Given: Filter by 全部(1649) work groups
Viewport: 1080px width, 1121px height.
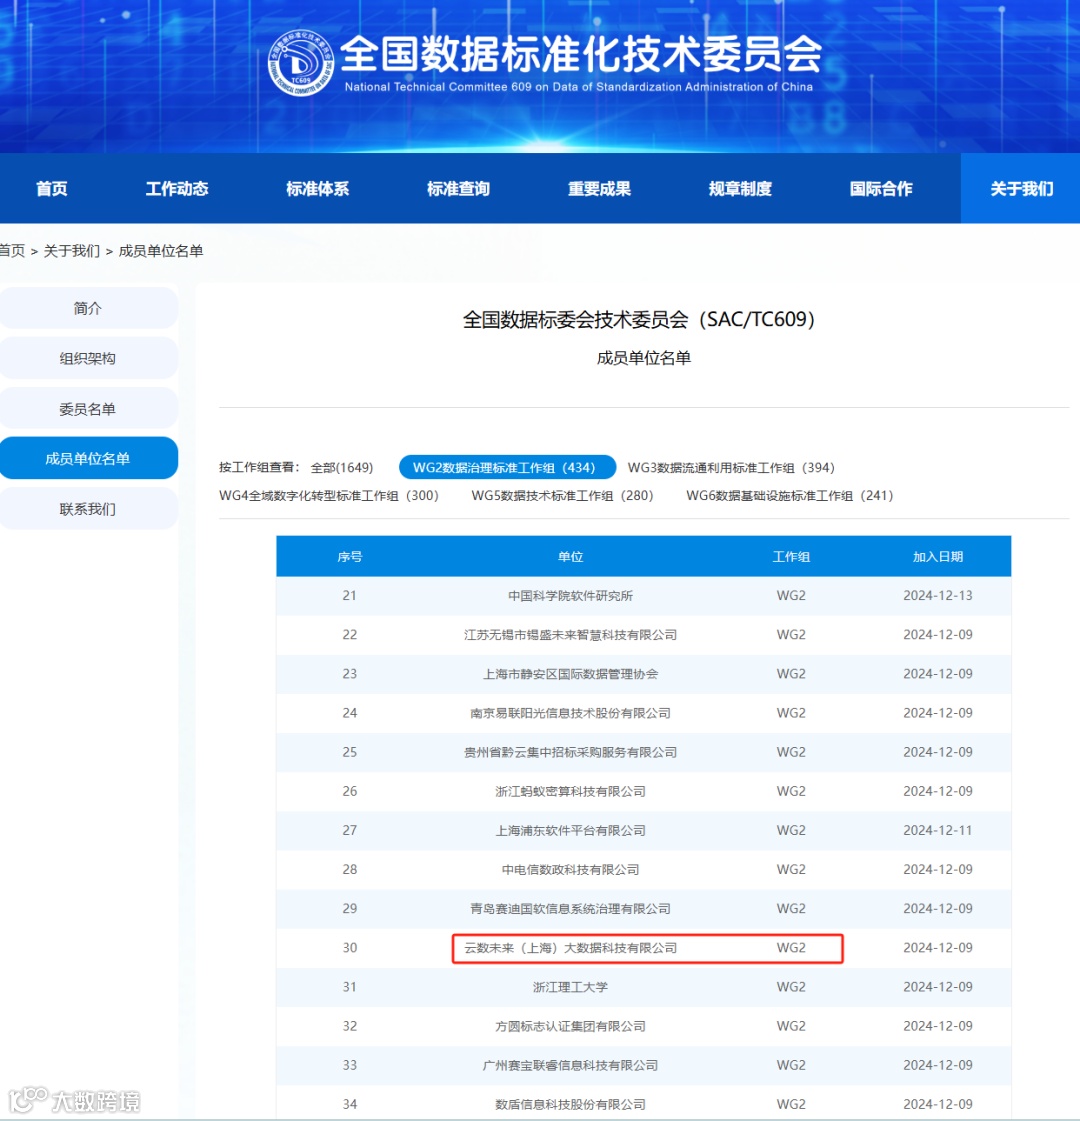Looking at the screenshot, I should click(342, 468).
